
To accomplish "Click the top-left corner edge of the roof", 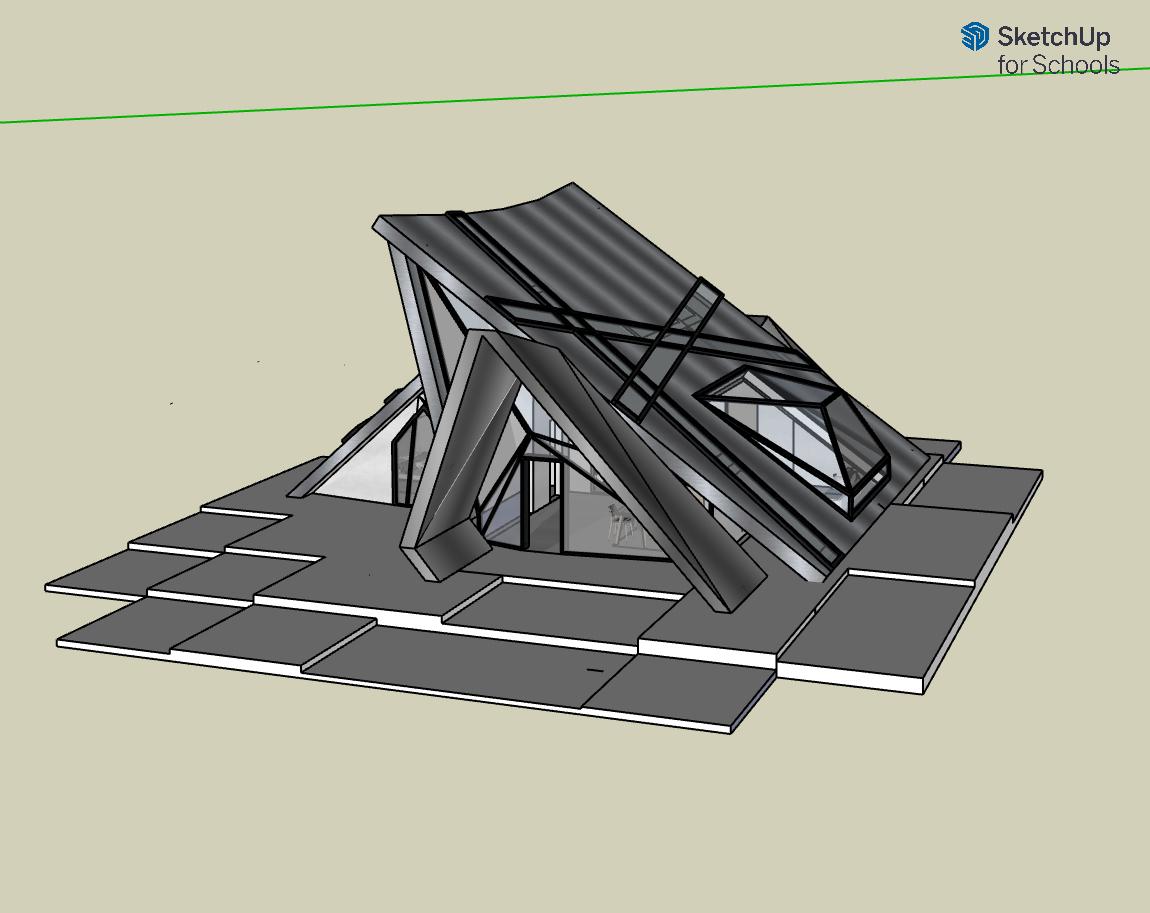I will 379,222.
